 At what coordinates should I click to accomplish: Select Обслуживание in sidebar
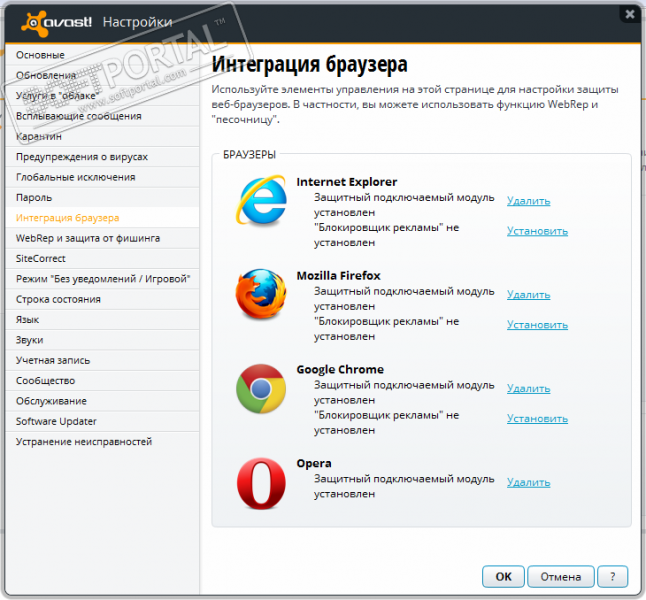coord(102,401)
